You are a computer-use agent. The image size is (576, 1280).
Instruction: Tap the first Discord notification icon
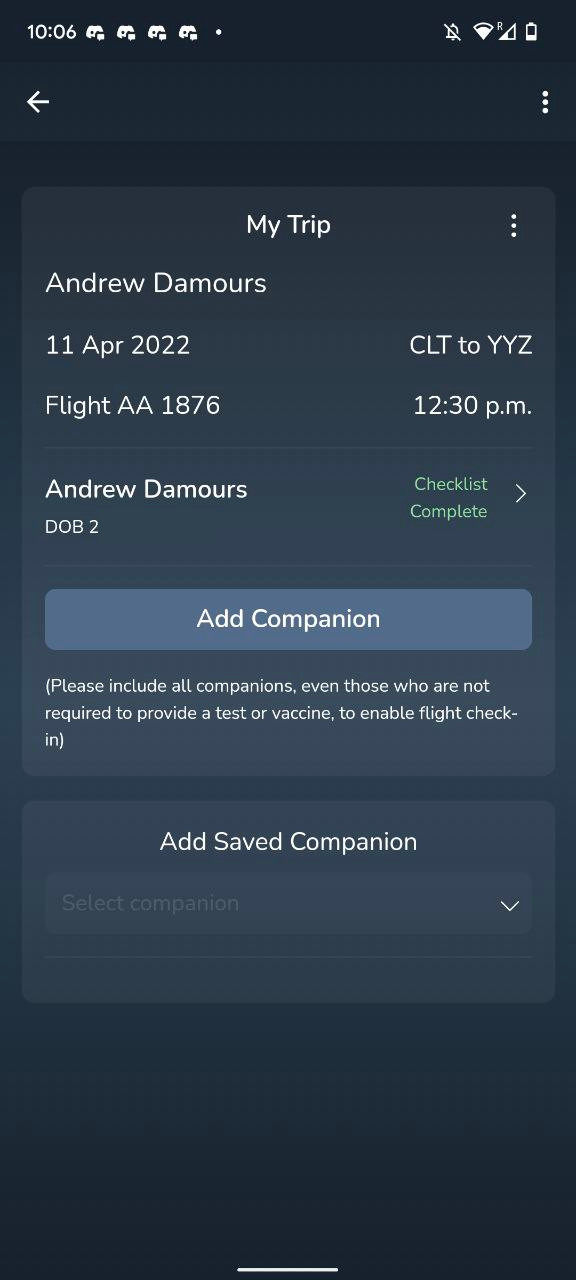pyautogui.click(x=96, y=32)
